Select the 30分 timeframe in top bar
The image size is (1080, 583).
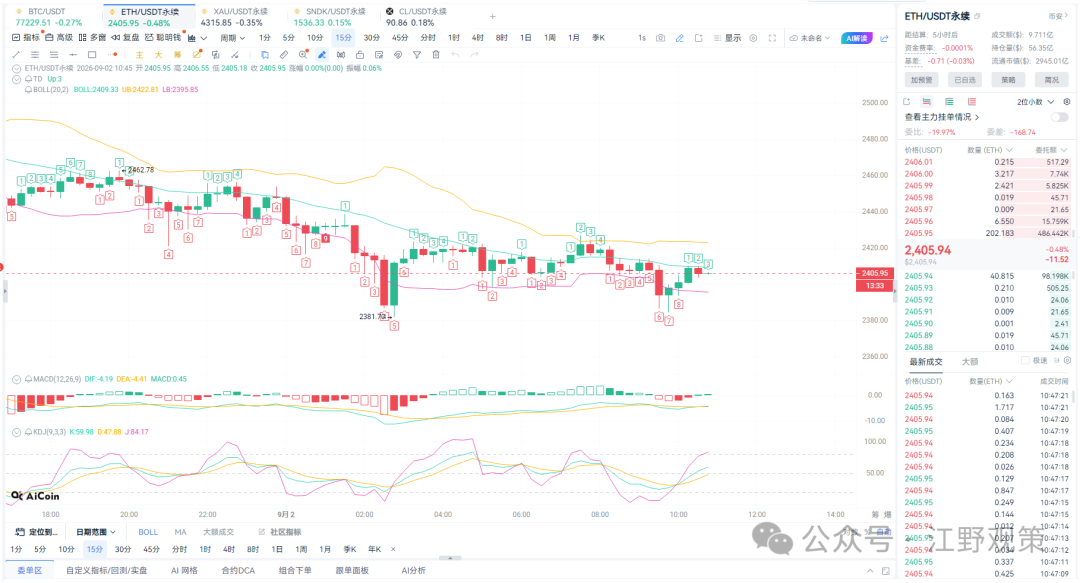[x=371, y=38]
